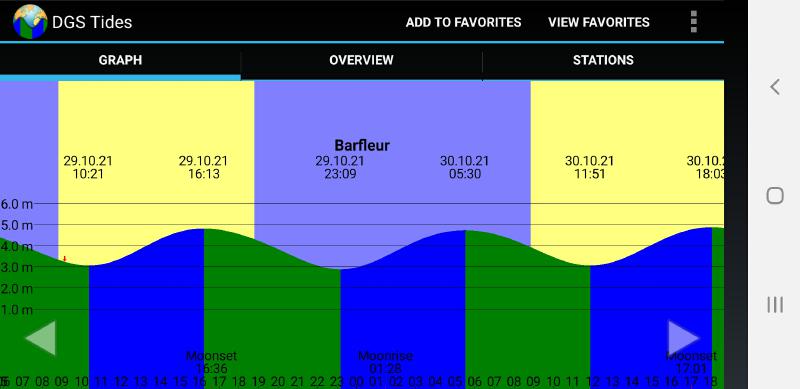This screenshot has height=389, width=800.
Task: Select the GRAPH tab
Action: point(120,60)
